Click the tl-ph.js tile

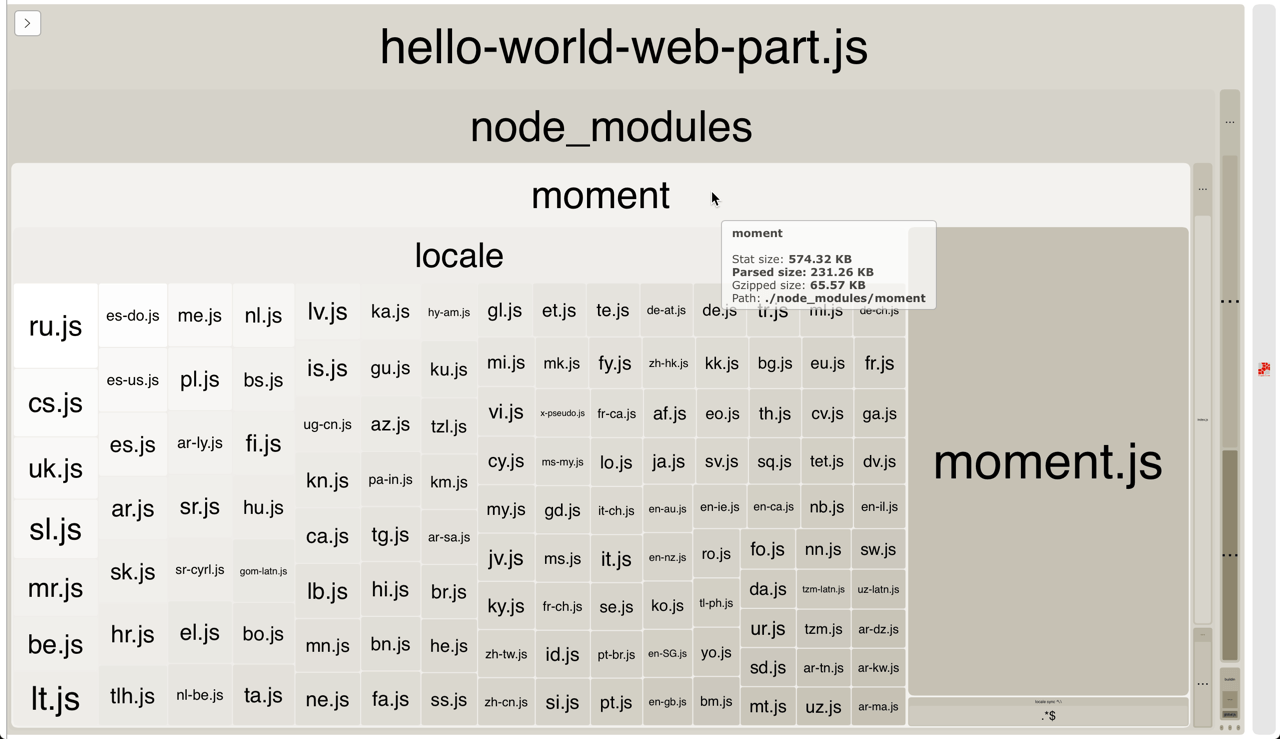point(716,603)
